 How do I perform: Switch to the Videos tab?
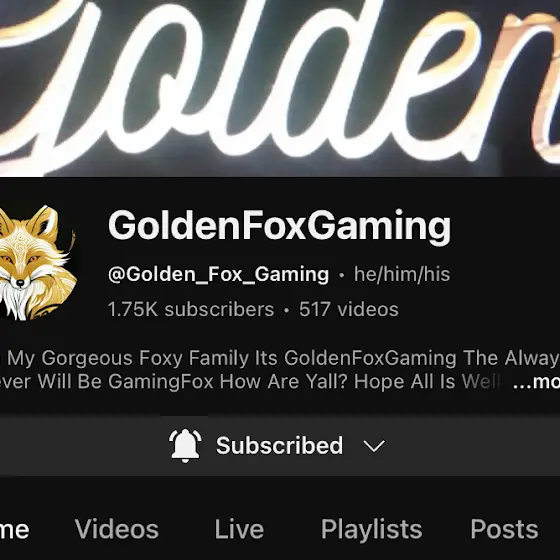(x=117, y=529)
